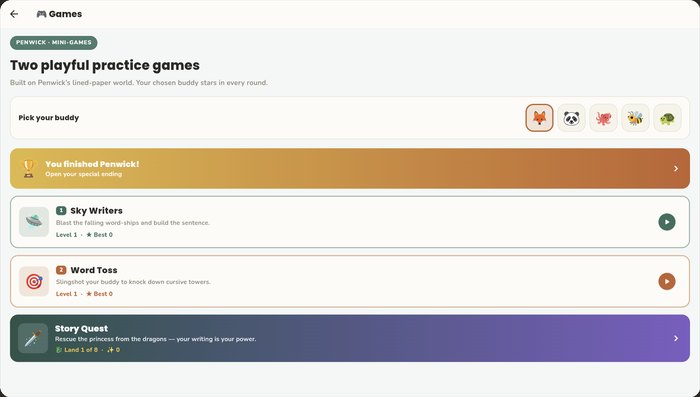Click Blast the falling word-ships description
This screenshot has width=700, height=397.
coord(133,222)
